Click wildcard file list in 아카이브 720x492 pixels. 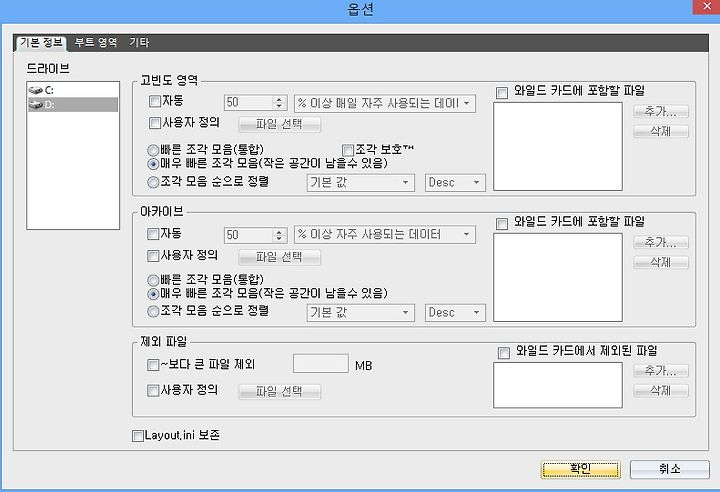(558, 277)
